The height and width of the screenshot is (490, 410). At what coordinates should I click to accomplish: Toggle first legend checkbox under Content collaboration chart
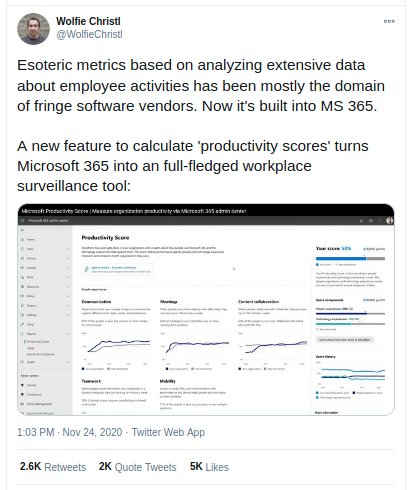240,369
